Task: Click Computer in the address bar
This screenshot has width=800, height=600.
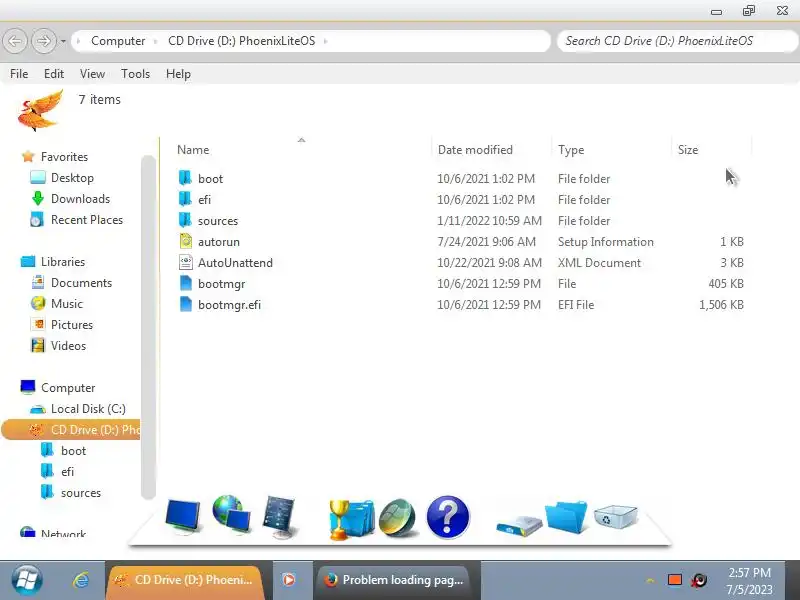Action: [x=118, y=41]
